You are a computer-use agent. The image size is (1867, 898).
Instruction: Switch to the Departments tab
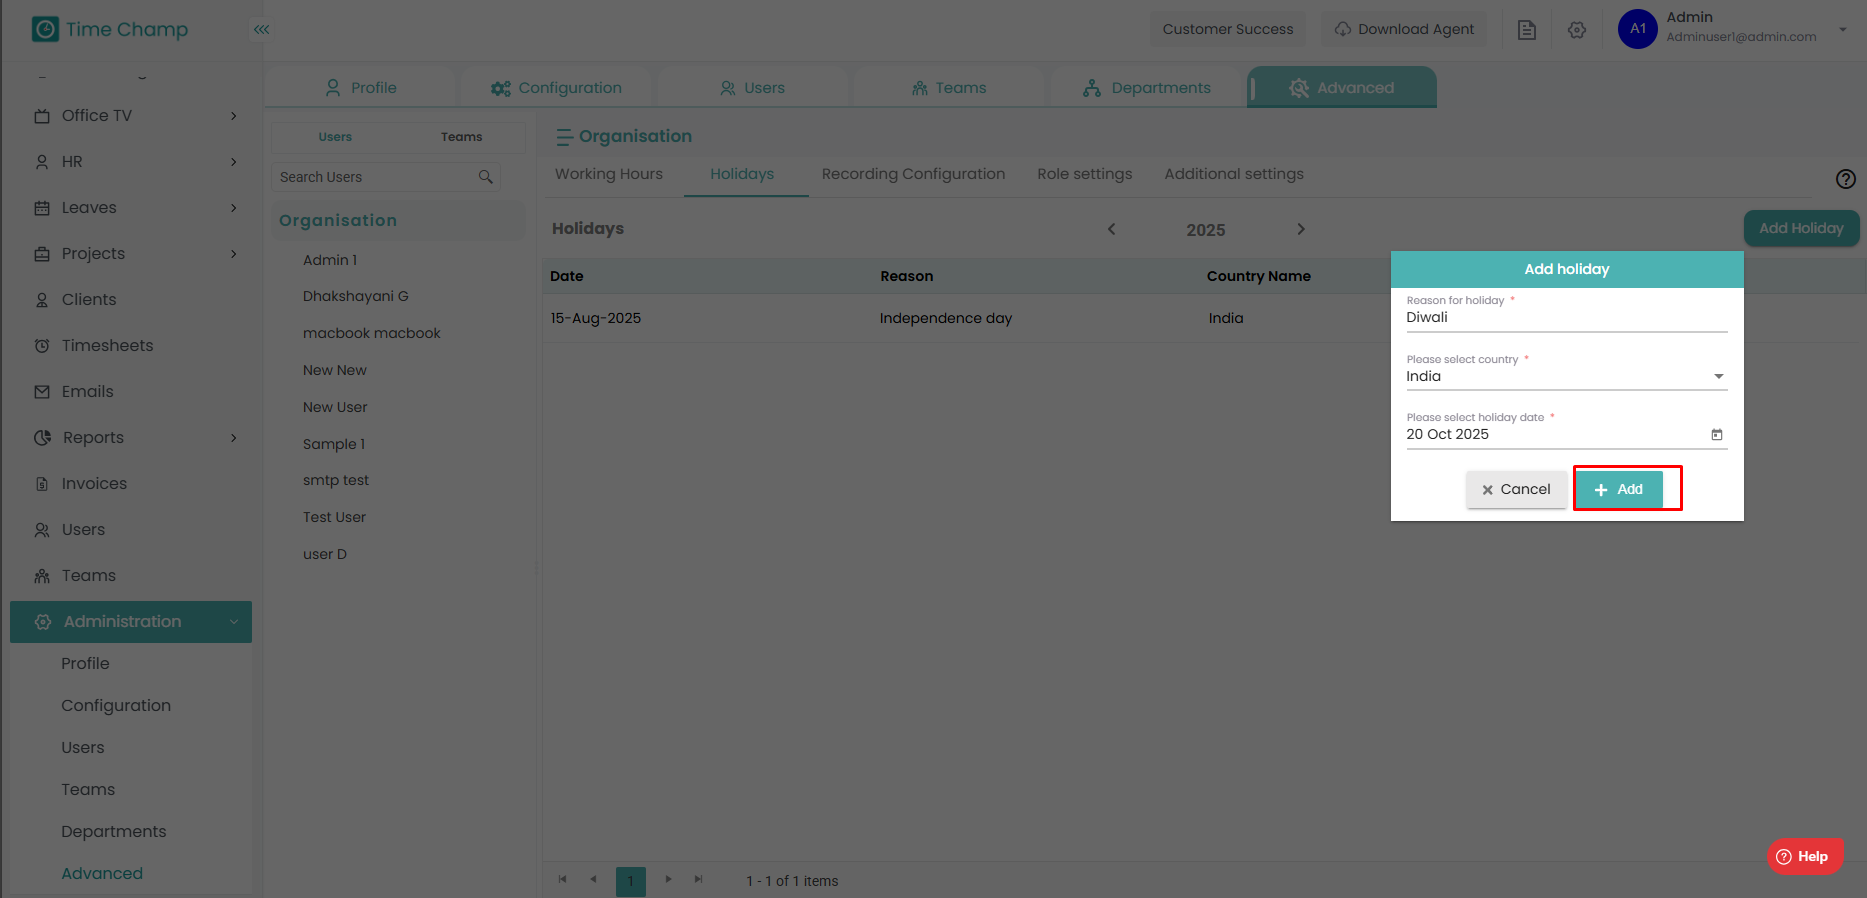coord(1147,88)
